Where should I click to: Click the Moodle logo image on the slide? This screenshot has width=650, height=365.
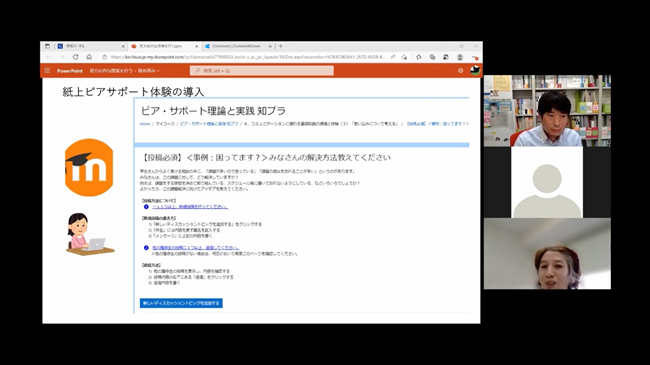[89, 168]
